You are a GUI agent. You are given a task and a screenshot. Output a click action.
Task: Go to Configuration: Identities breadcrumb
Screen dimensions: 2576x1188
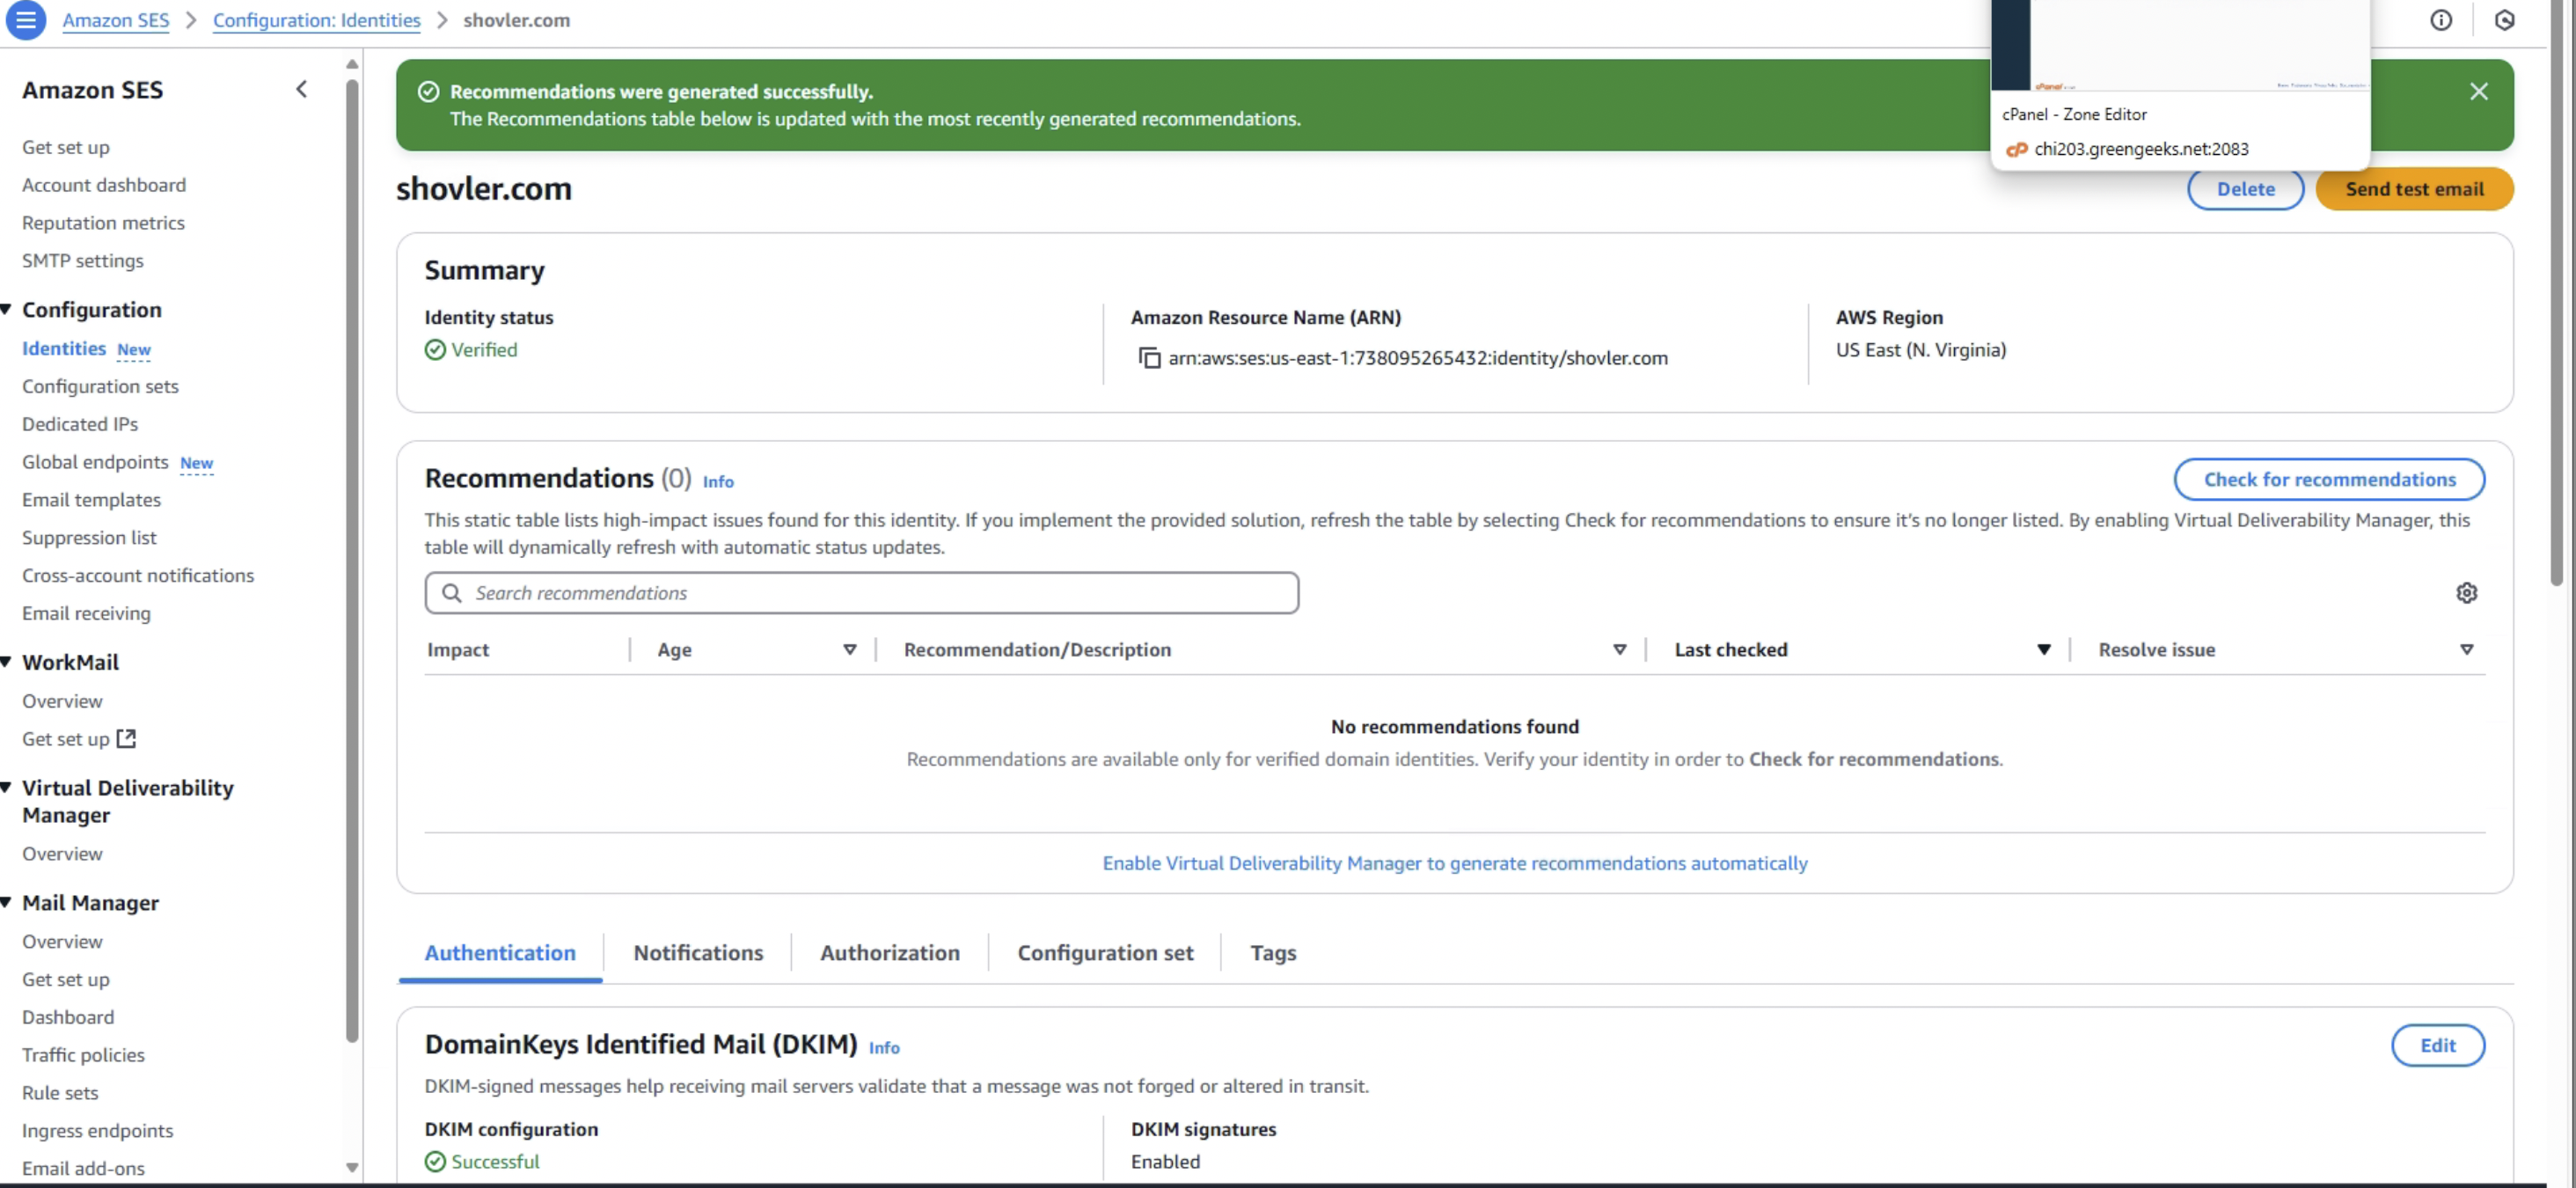[317, 20]
